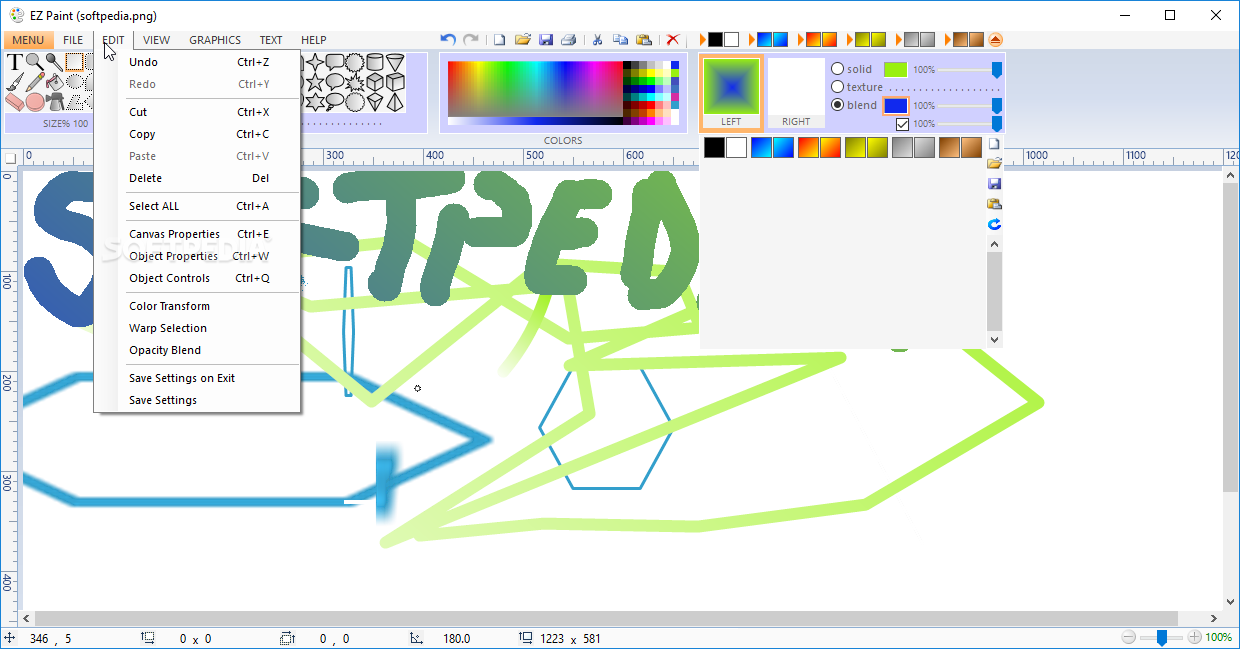Choose the eyedropper color picker tool
This screenshot has width=1240, height=649.
point(54,62)
